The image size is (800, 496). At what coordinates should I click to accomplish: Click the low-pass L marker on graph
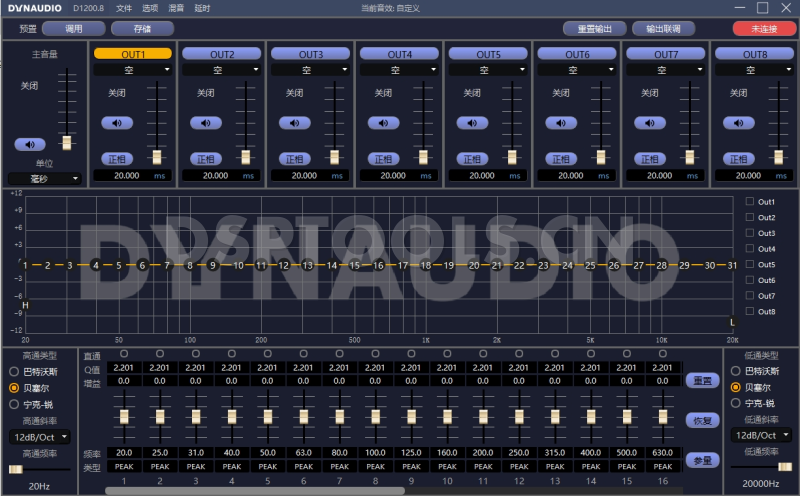(732, 323)
